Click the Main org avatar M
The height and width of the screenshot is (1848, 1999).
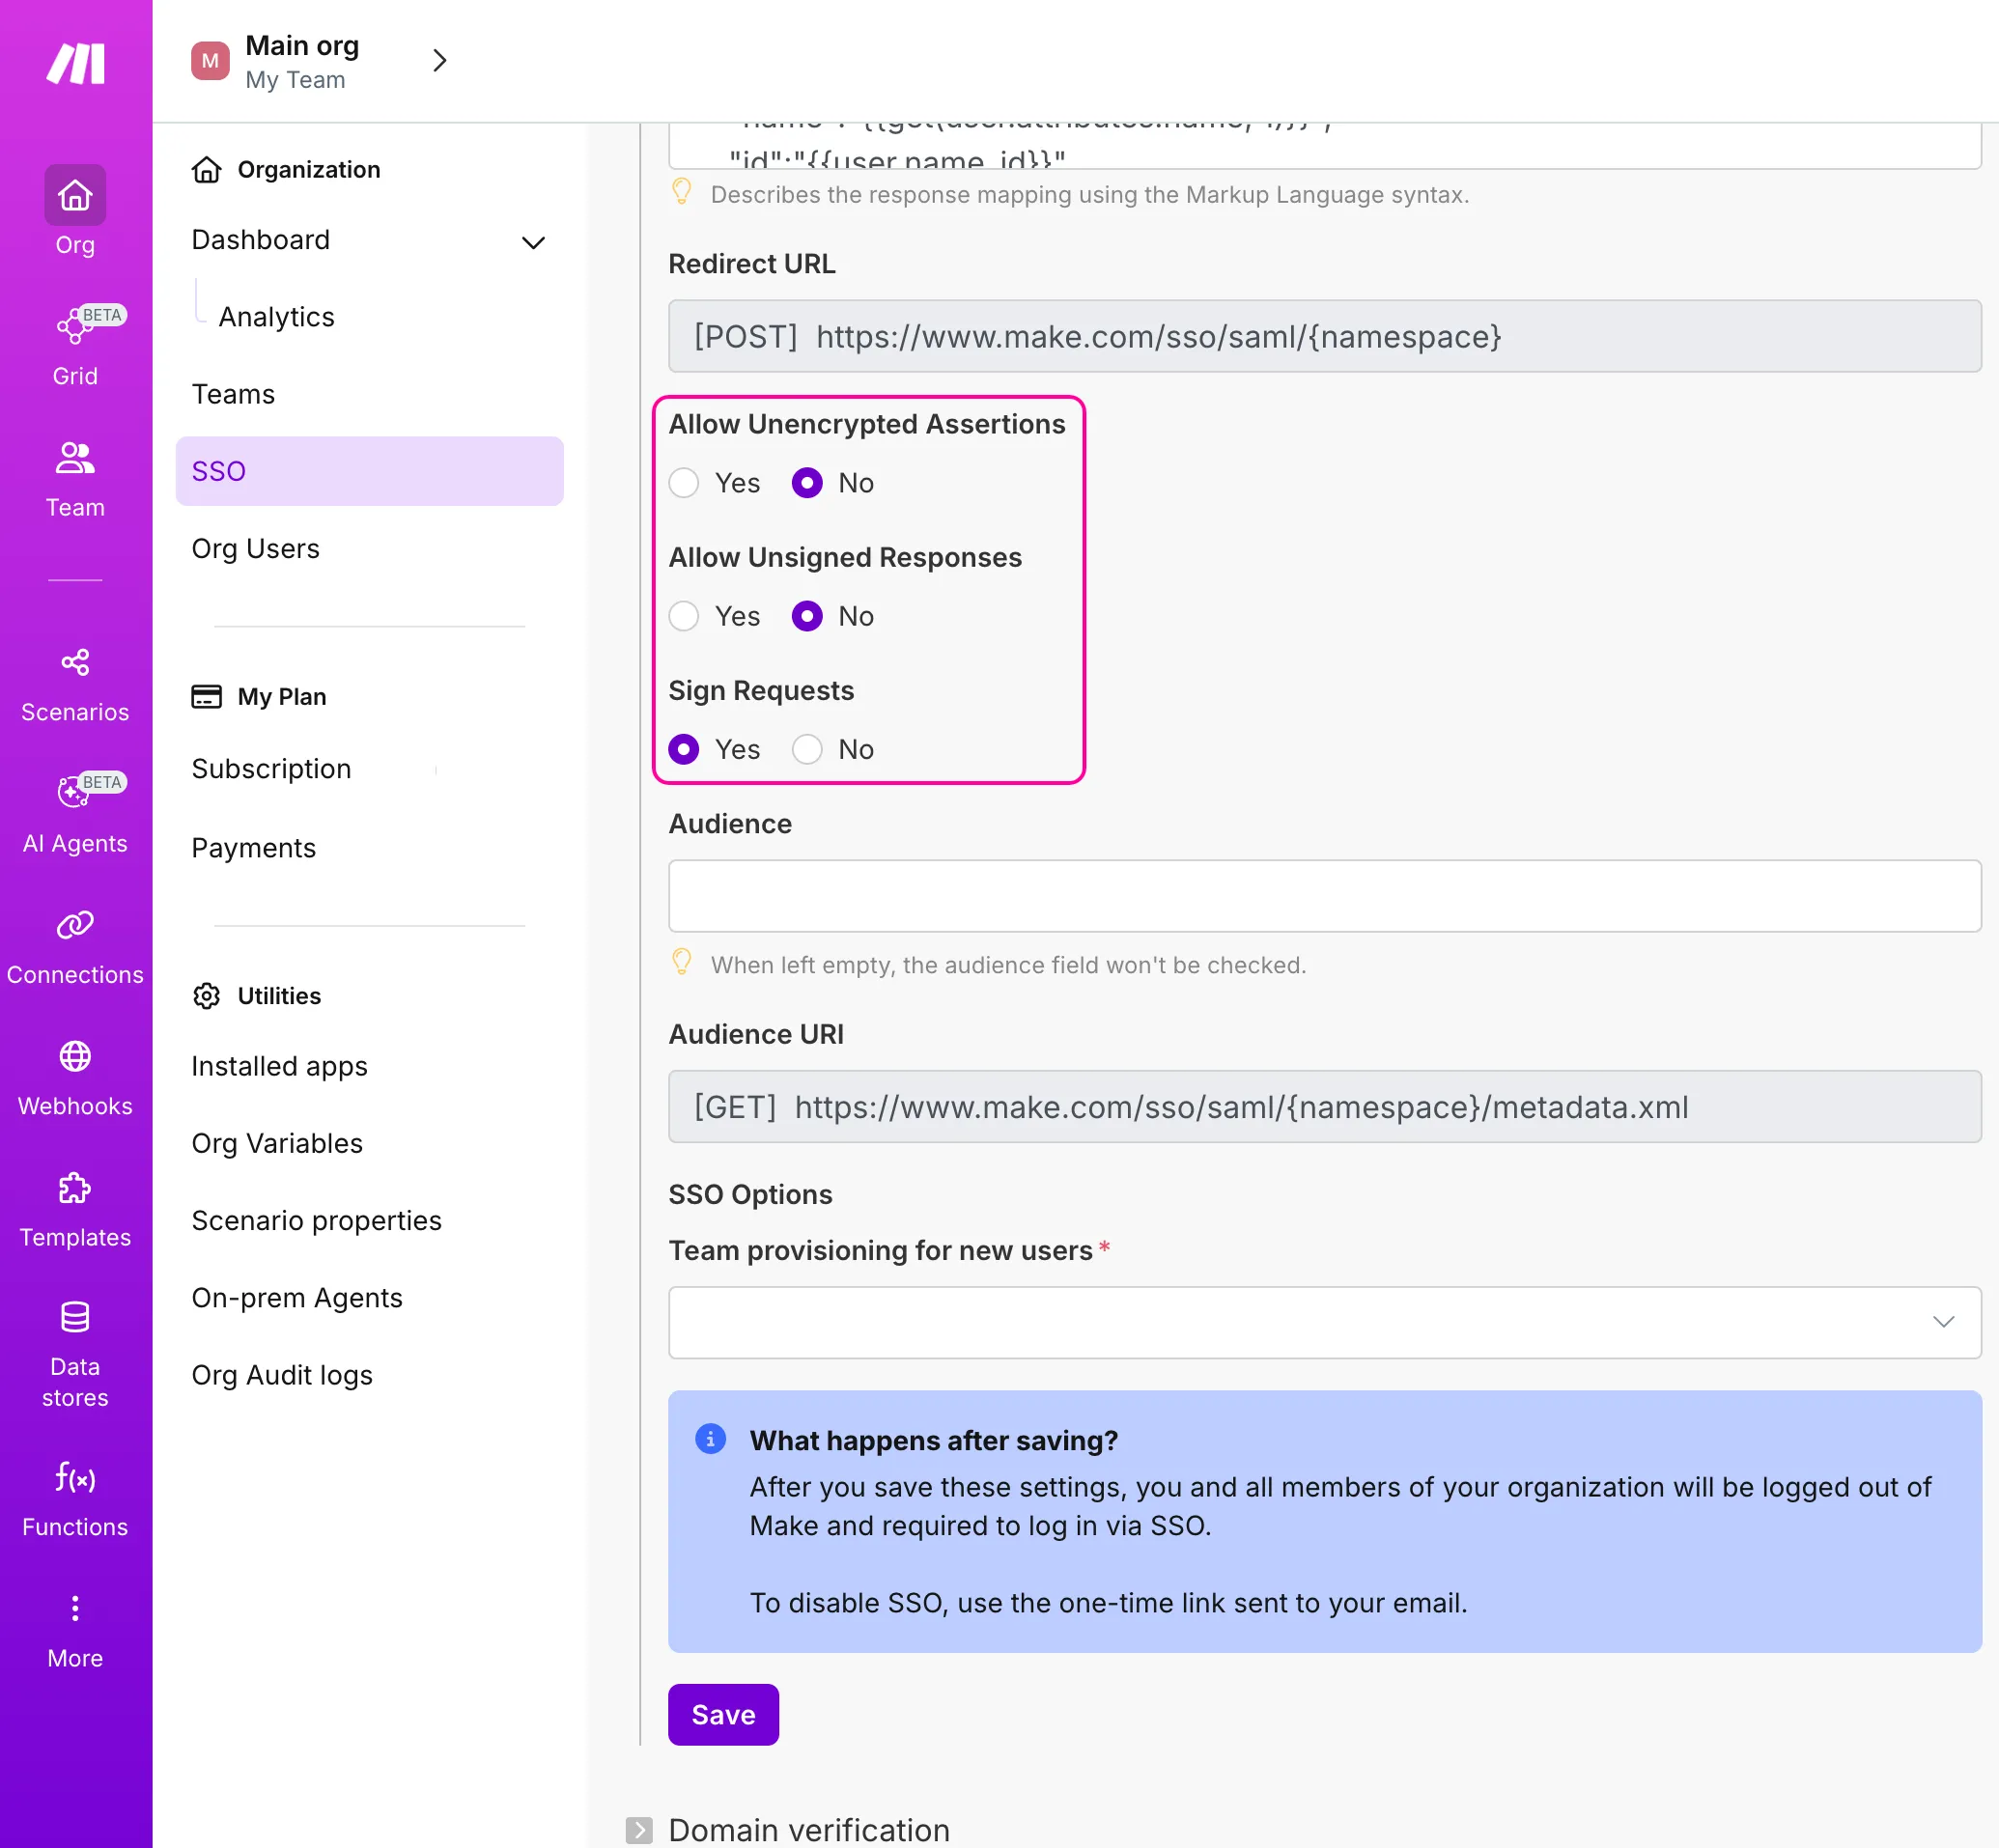click(x=210, y=61)
